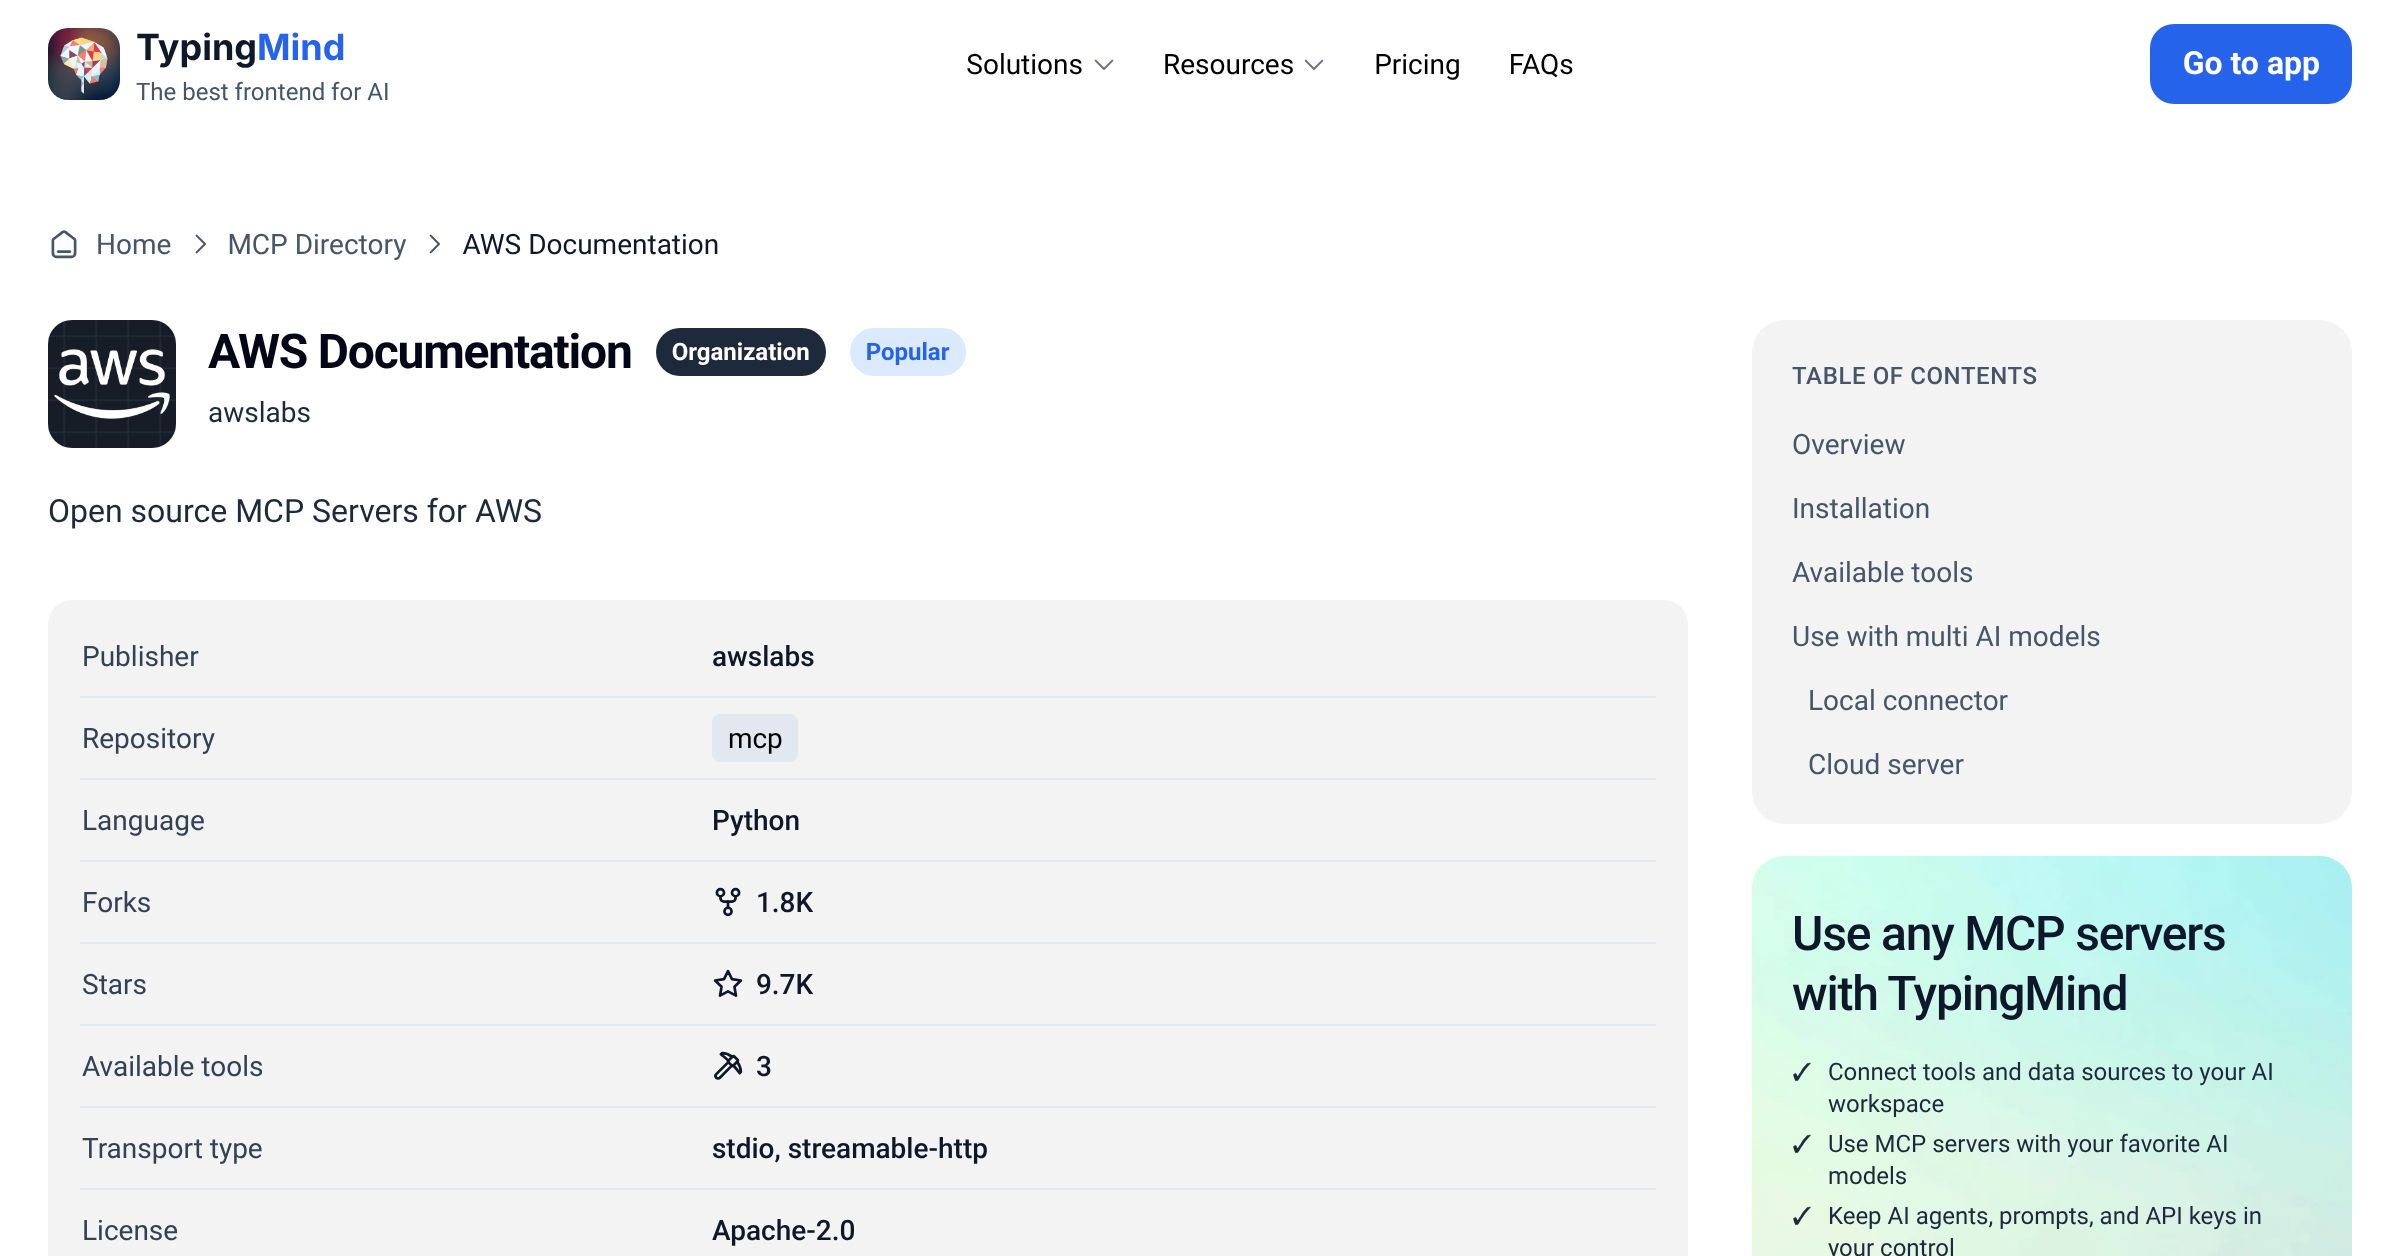The width and height of the screenshot is (2400, 1256).
Task: Go to Home via the breadcrumb
Action: pos(133,245)
